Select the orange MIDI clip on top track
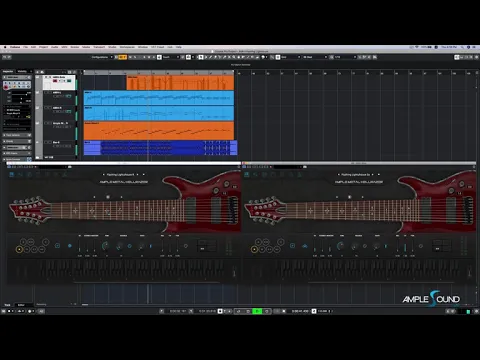Image resolution: width=480 pixels, height=360 pixels. 180,83
